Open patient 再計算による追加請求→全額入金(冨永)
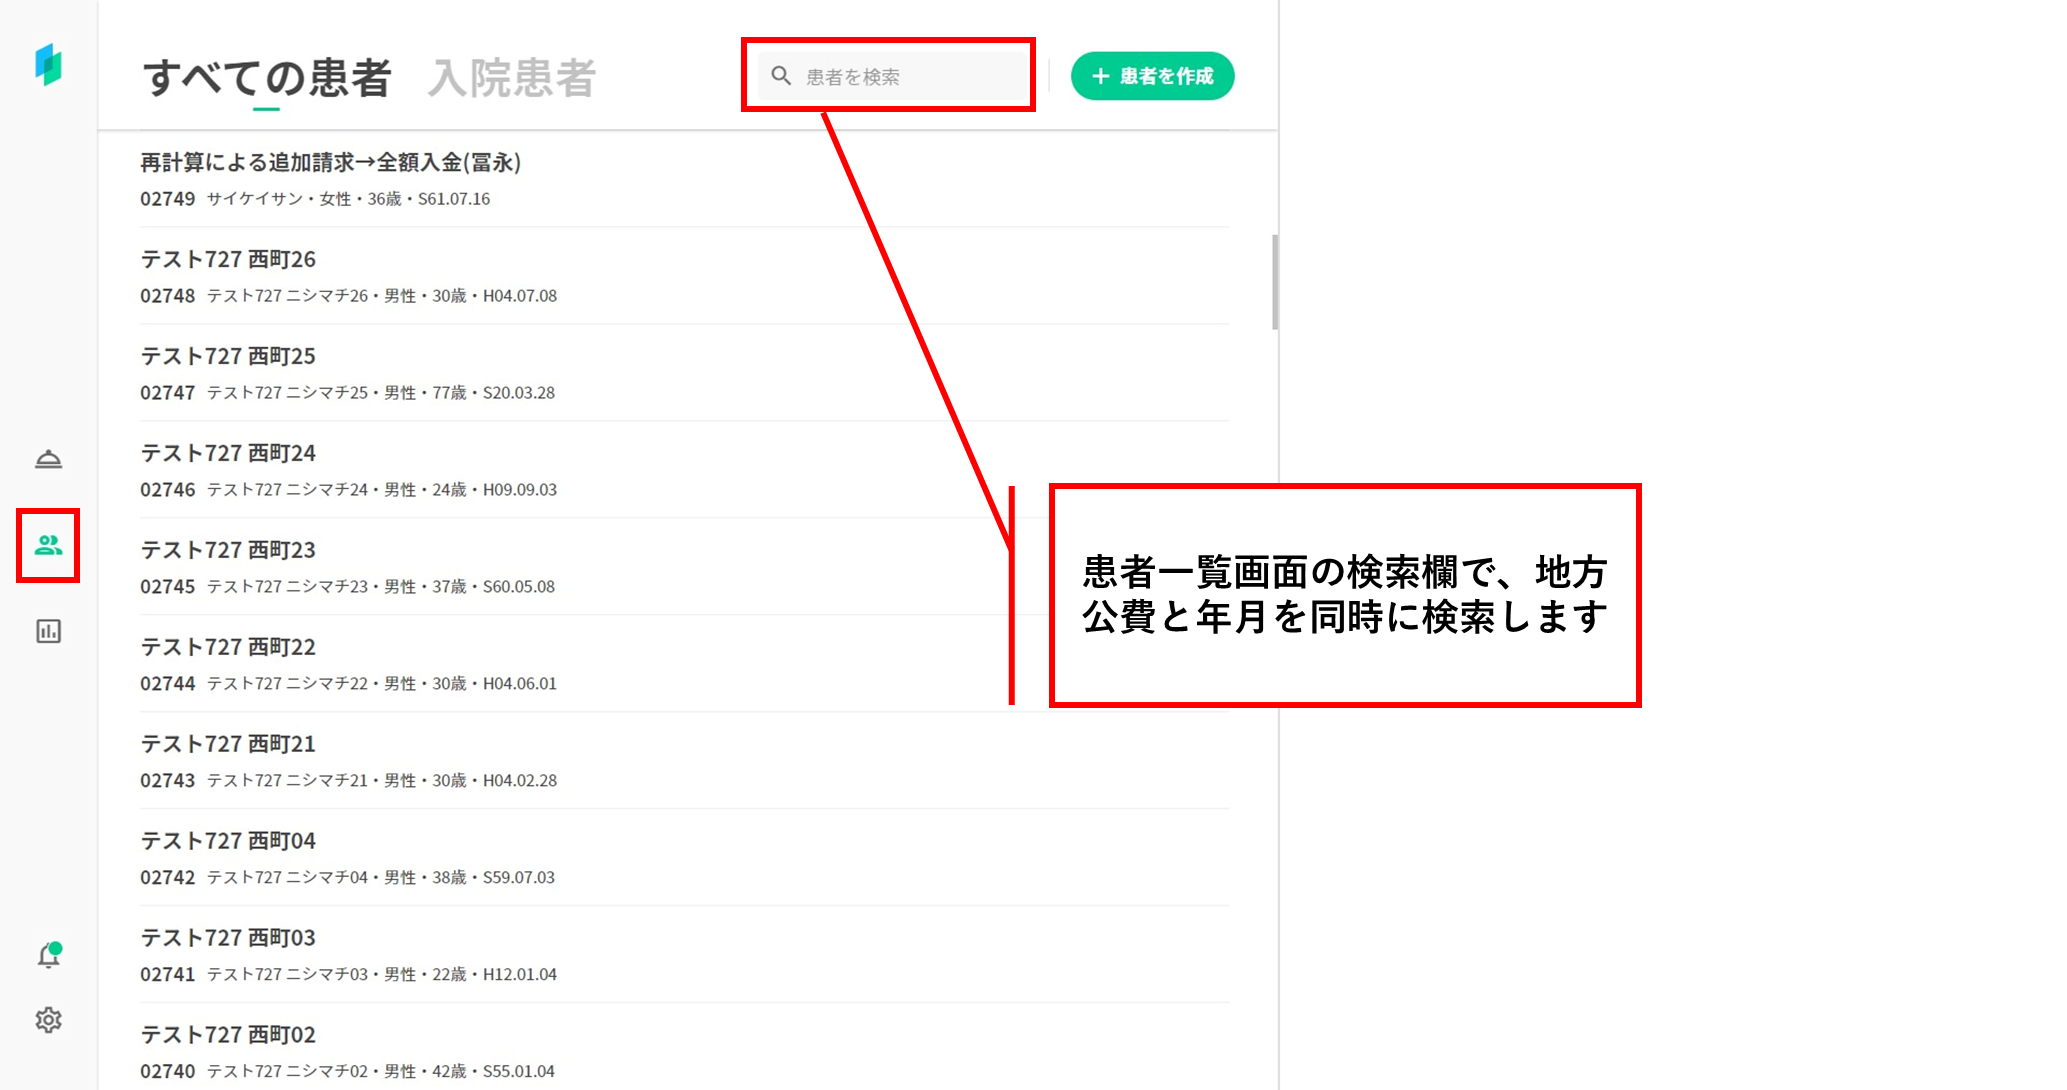The image size is (2067, 1090). pos(330,163)
